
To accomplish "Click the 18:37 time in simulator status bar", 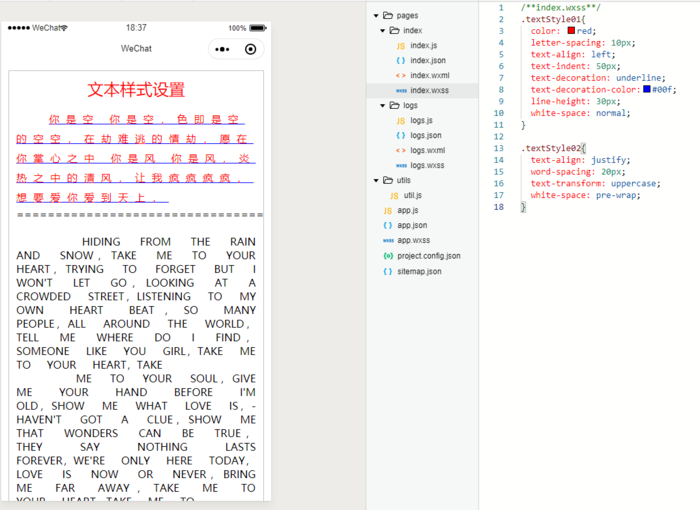I will pos(136,28).
